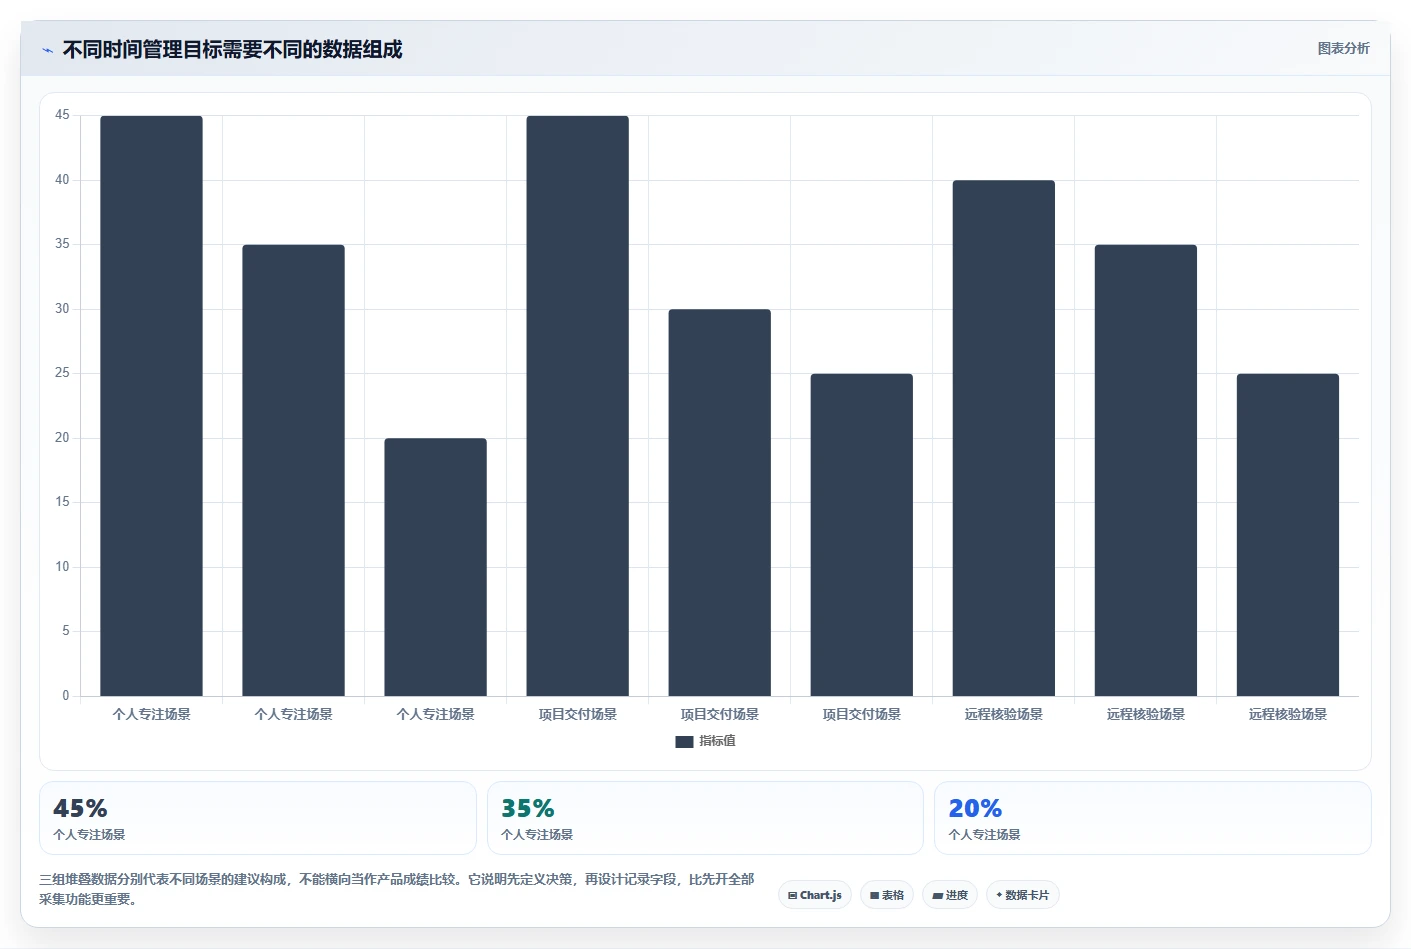Click the lightning icon beside the chart title
Viewport: 1411px width, 949px height.
pyautogui.click(x=48, y=50)
